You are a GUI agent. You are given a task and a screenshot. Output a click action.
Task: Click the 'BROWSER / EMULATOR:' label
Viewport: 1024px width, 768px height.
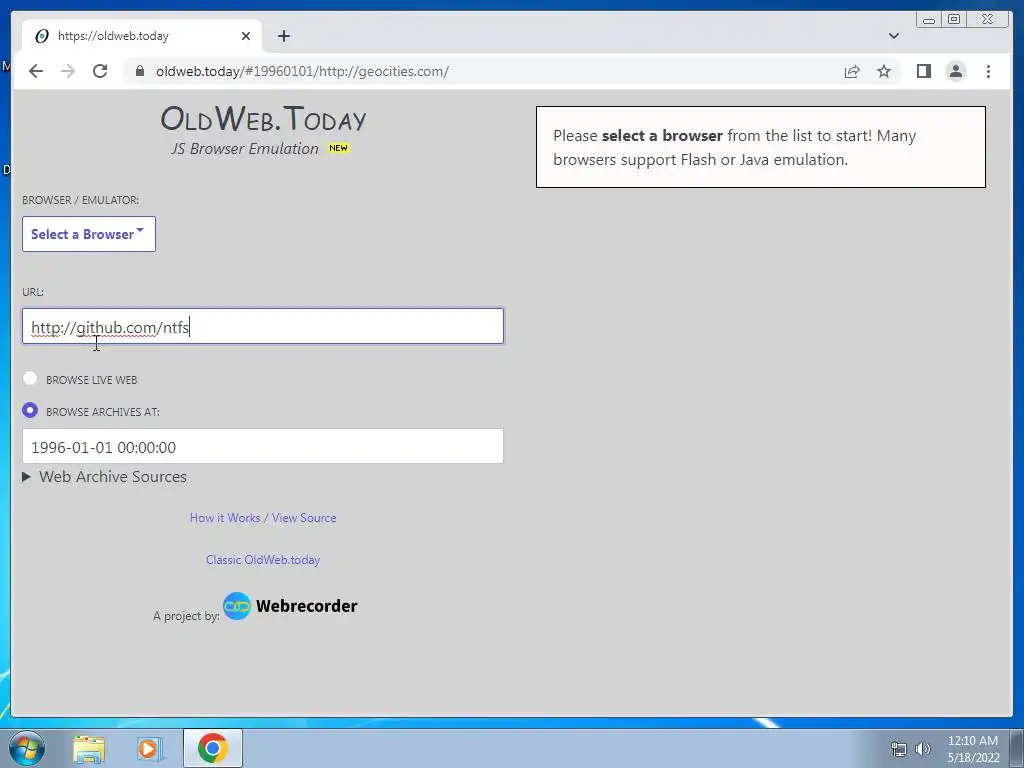click(80, 200)
